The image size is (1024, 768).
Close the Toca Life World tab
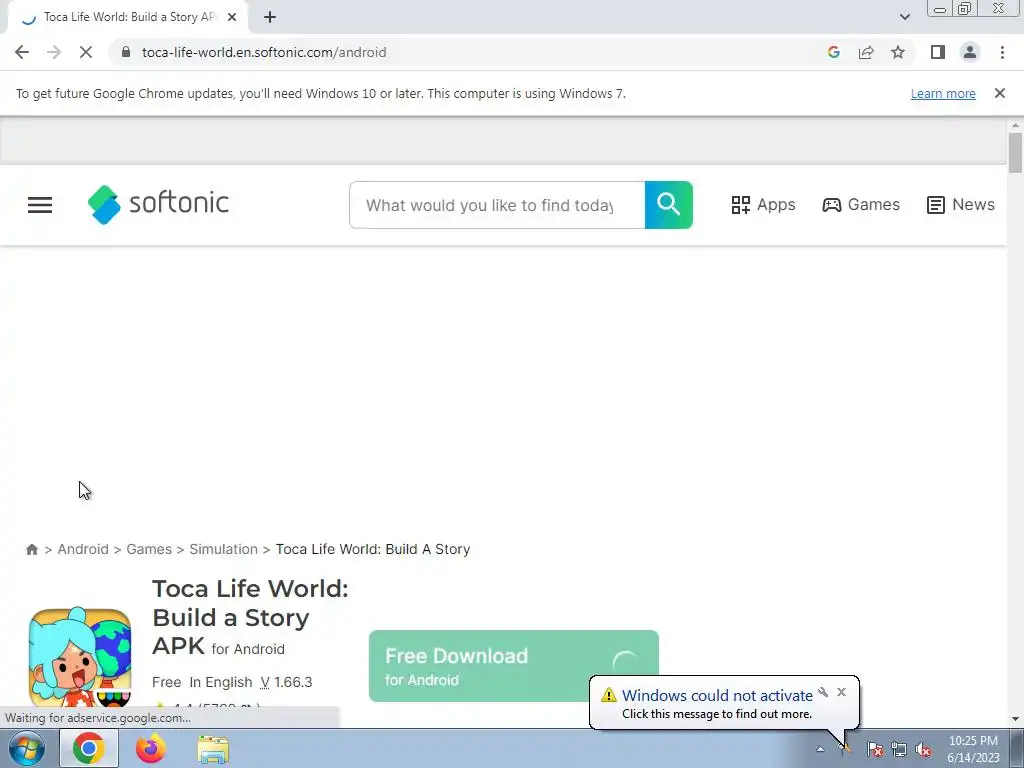(x=232, y=18)
